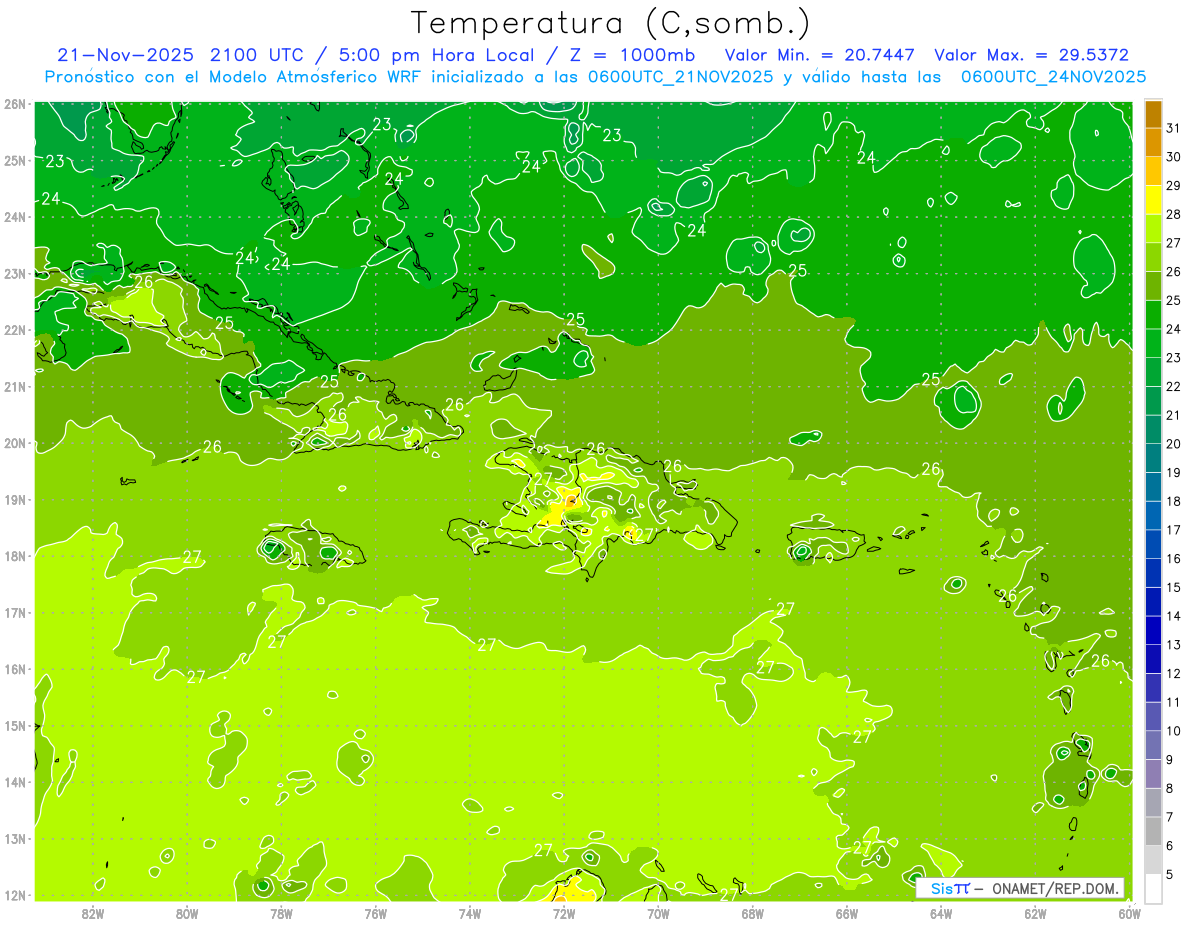
Task: Click the colorbar segment between 24 and 25
Action: 1153,315
